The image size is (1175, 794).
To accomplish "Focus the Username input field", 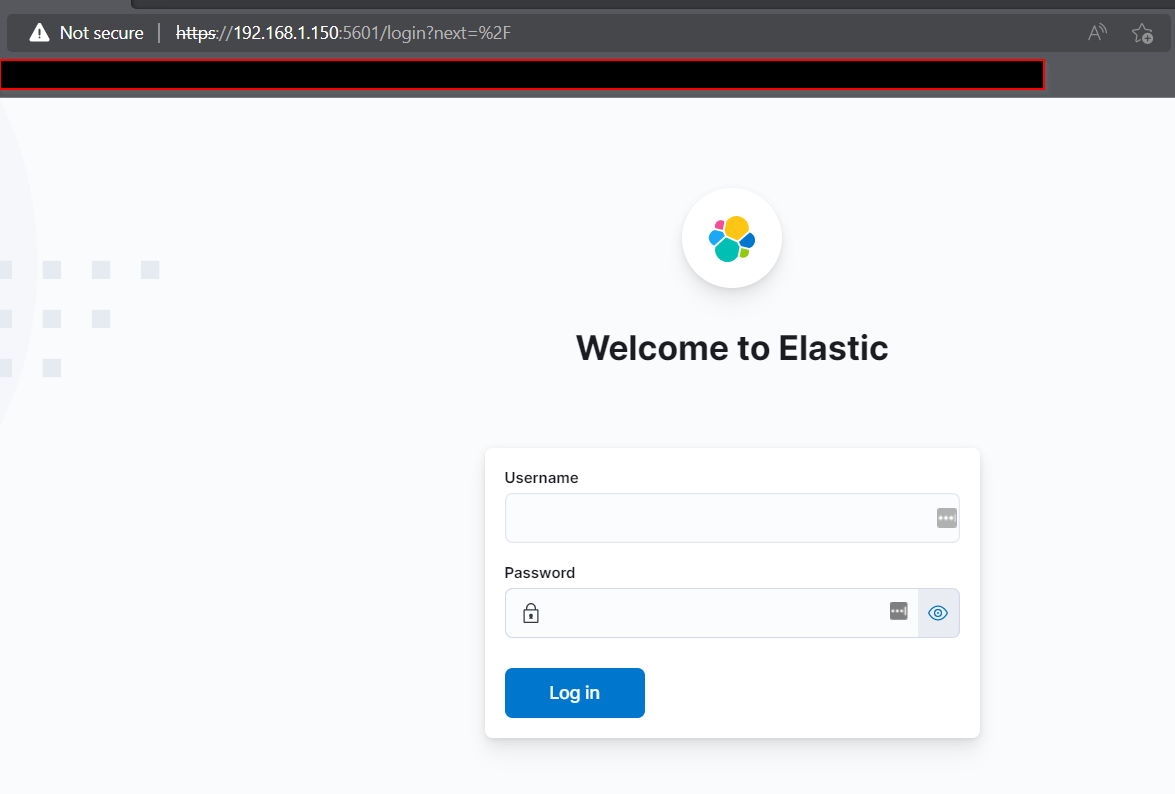I will [732, 518].
